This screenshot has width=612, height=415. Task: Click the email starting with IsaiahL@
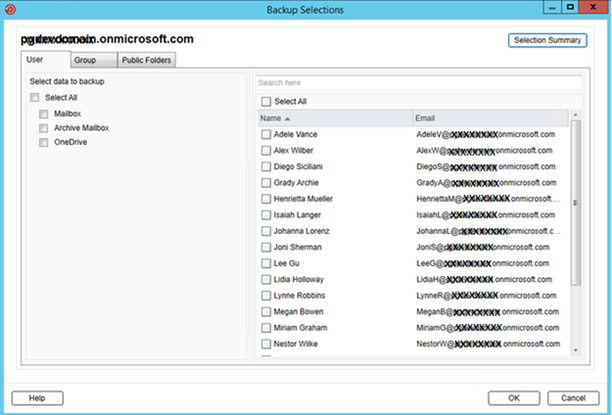click(486, 215)
